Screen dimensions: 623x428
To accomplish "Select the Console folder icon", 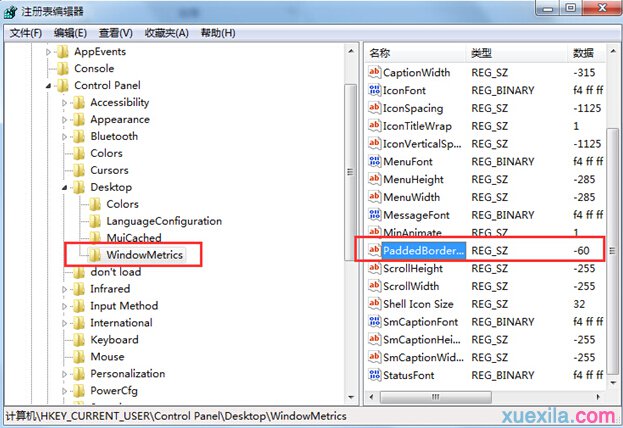I will pos(63,69).
